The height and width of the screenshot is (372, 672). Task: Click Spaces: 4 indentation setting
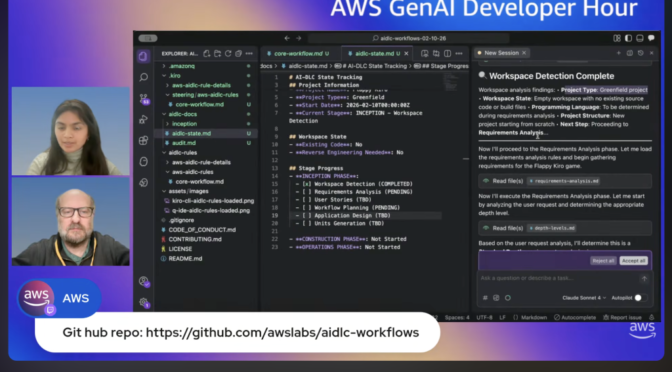tap(457, 318)
